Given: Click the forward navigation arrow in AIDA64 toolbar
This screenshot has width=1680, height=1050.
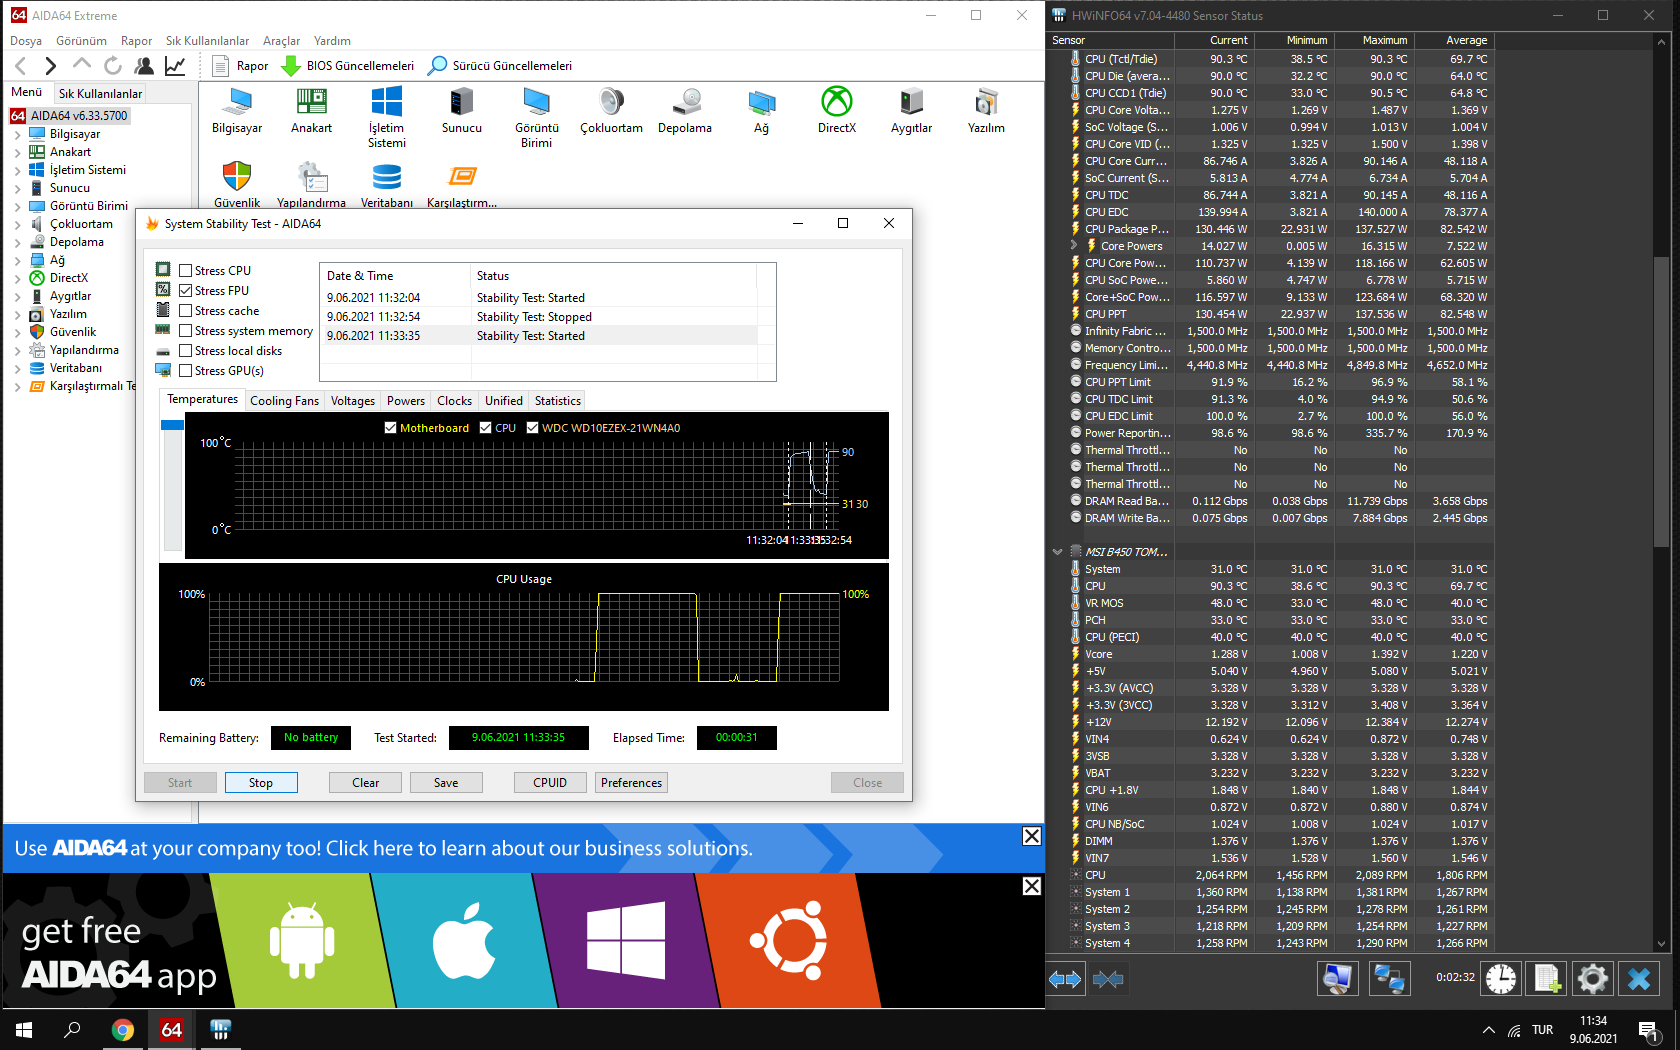Looking at the screenshot, I should (x=51, y=66).
